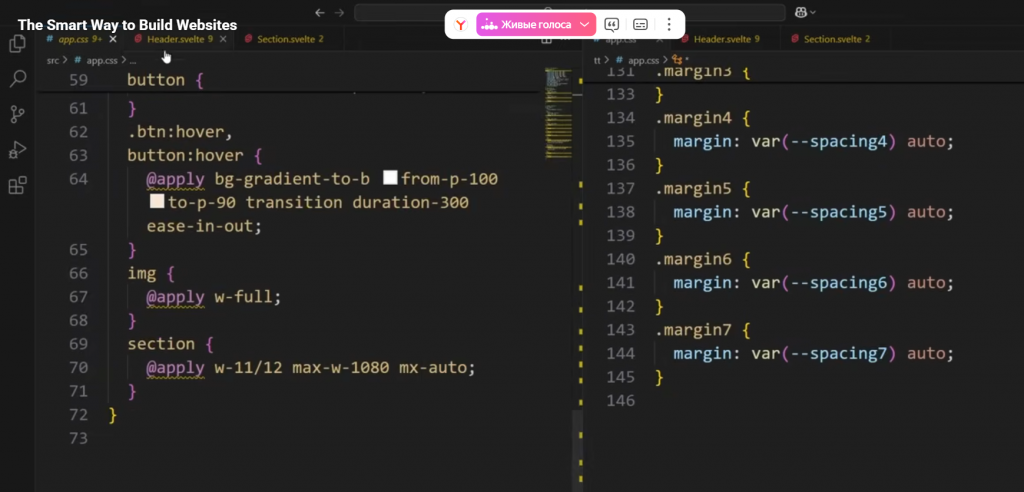
Task: Click the src breadcrumb in left editor
Action: 53,60
